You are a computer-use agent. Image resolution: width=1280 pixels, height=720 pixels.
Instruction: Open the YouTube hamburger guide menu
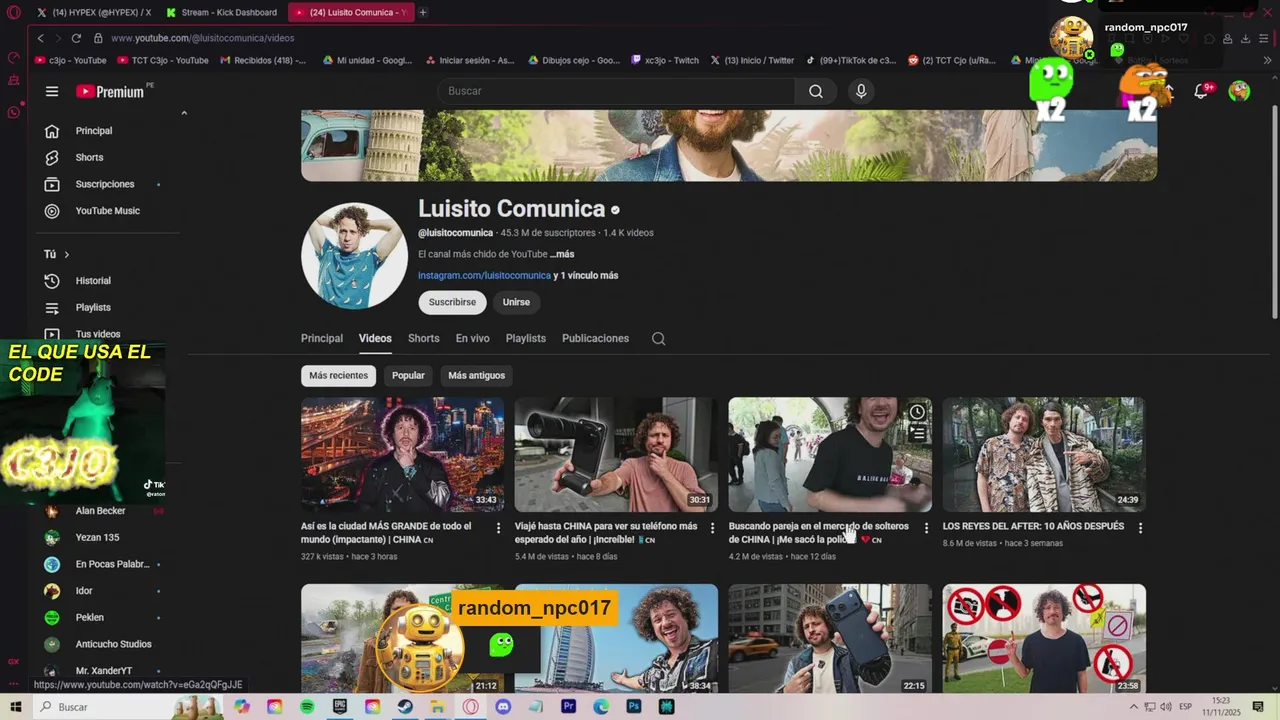click(52, 91)
